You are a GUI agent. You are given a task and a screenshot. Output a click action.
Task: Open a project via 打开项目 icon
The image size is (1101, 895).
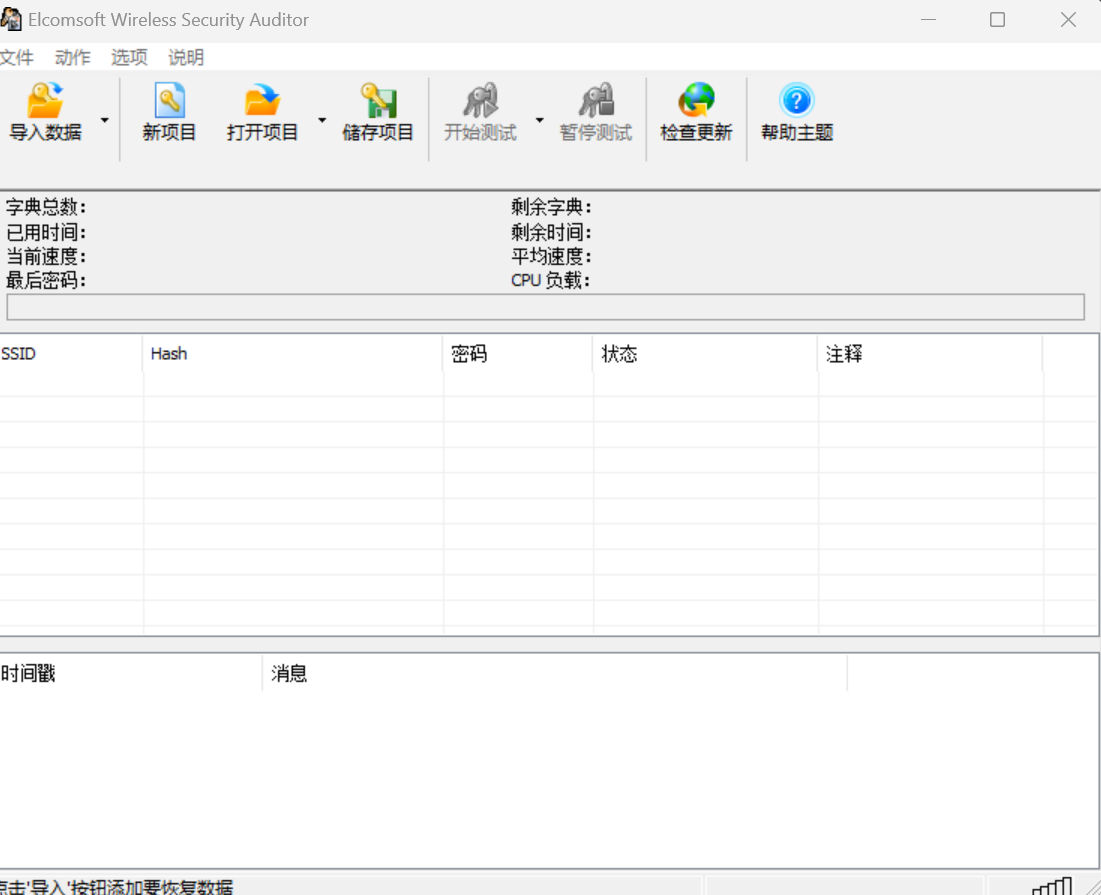(262, 101)
